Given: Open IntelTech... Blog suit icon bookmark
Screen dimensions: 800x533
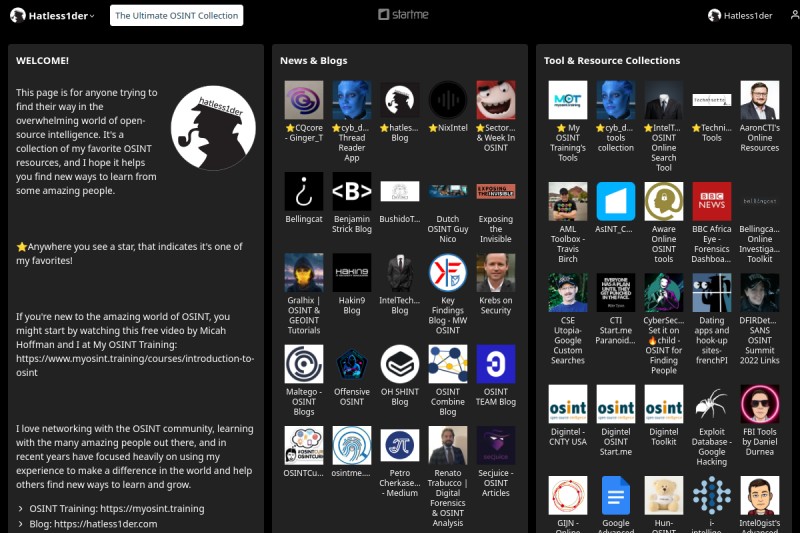Looking at the screenshot, I should click(399, 273).
